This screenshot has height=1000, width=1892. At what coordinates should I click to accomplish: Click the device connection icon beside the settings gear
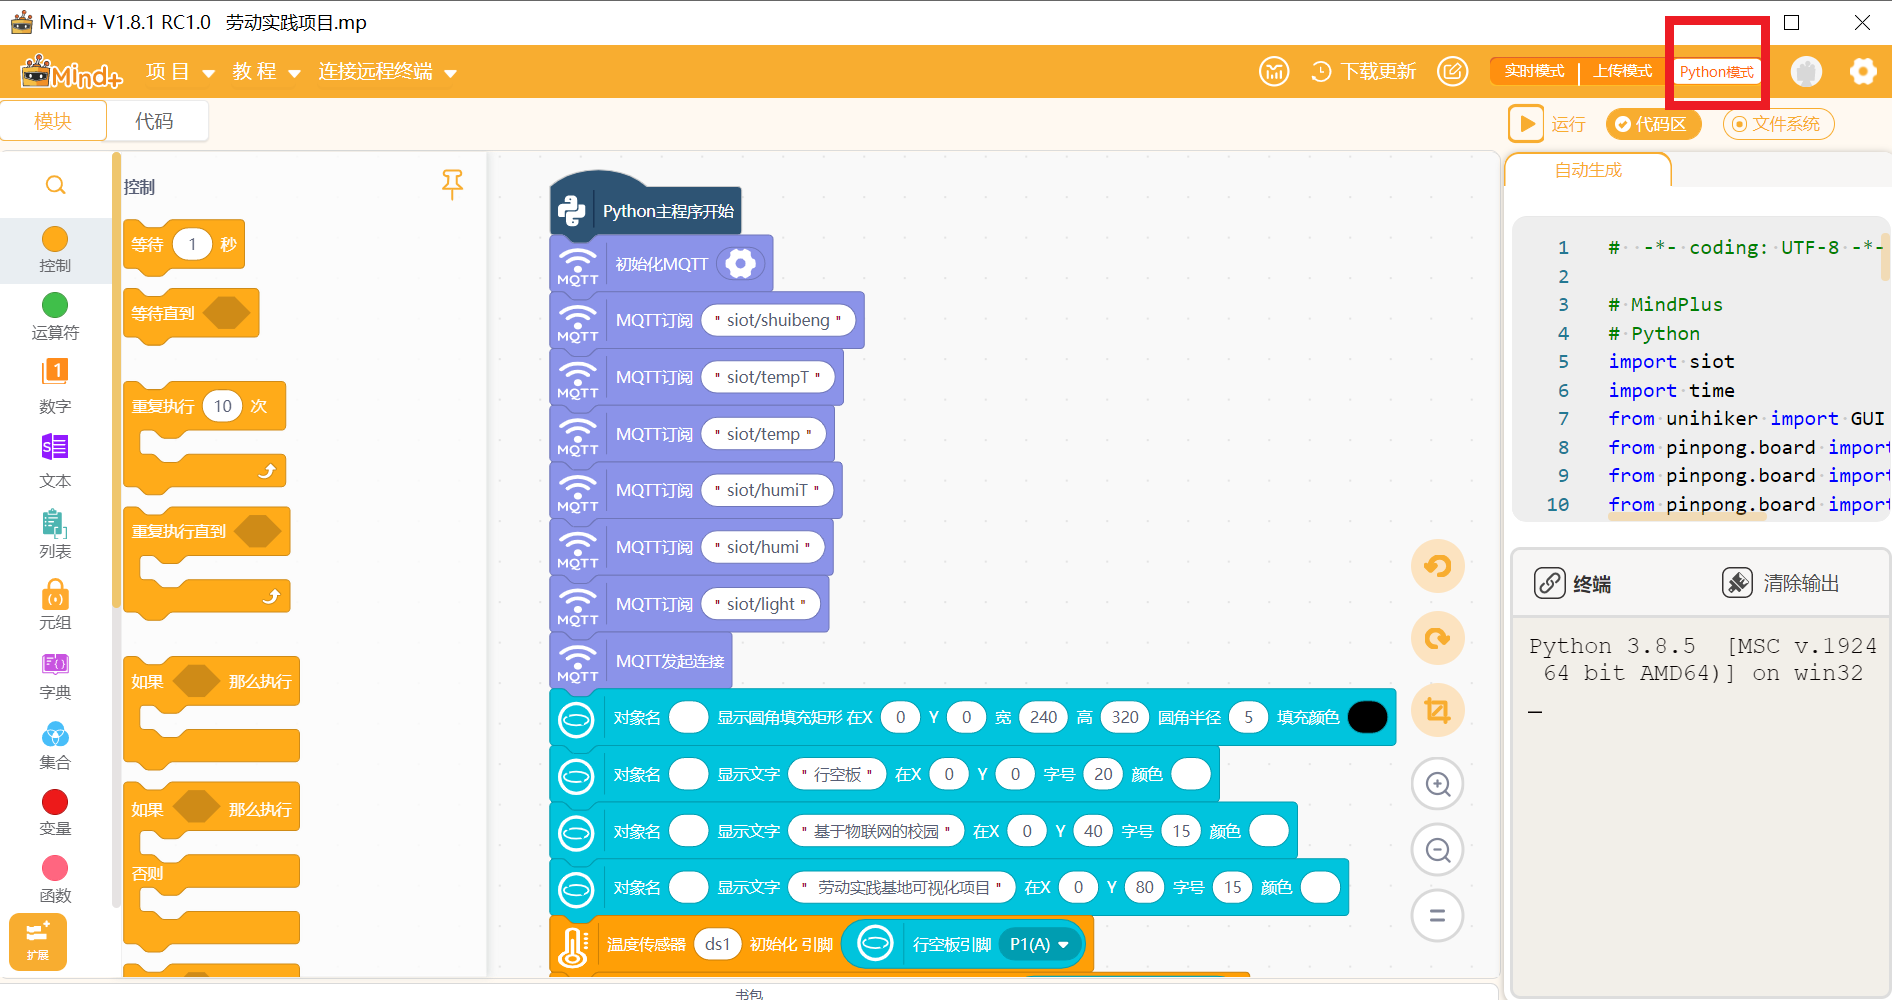pos(1806,72)
